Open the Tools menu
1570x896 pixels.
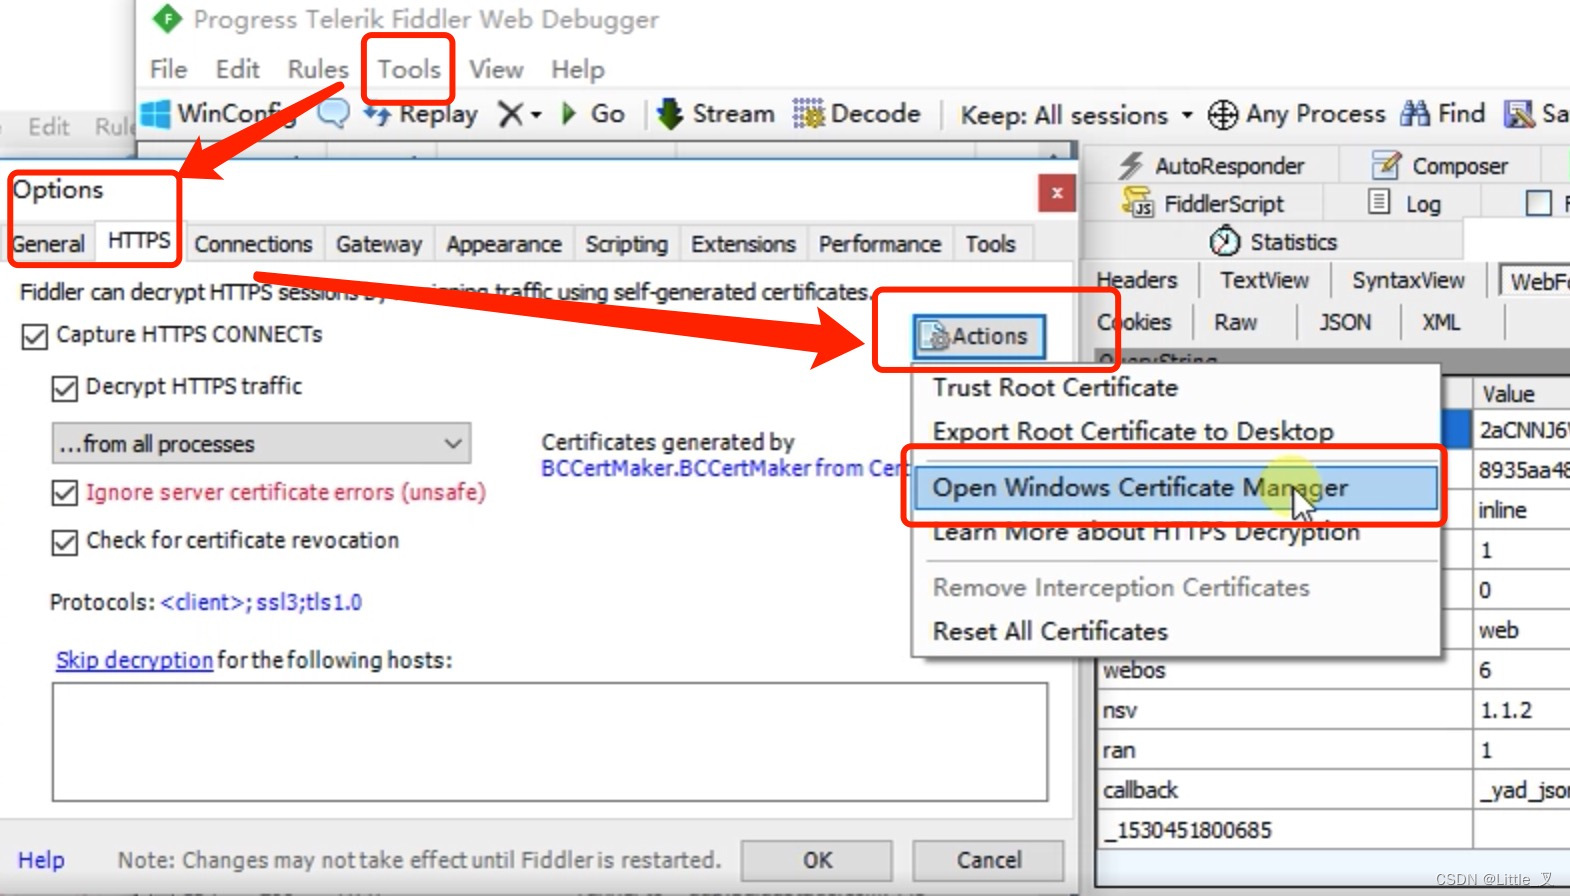(x=409, y=69)
